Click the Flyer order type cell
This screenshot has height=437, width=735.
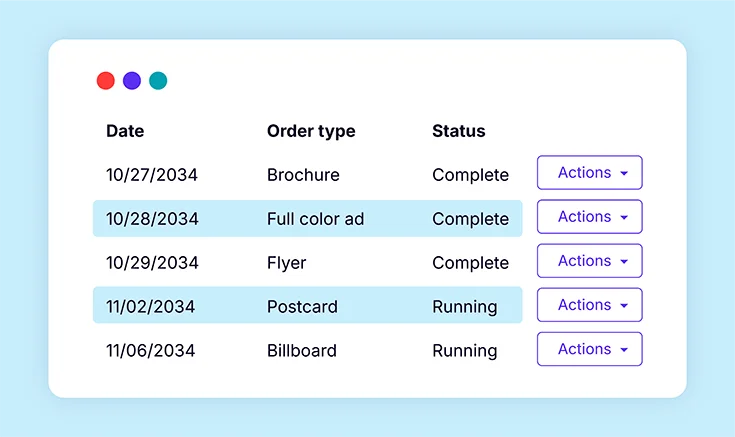tap(286, 263)
